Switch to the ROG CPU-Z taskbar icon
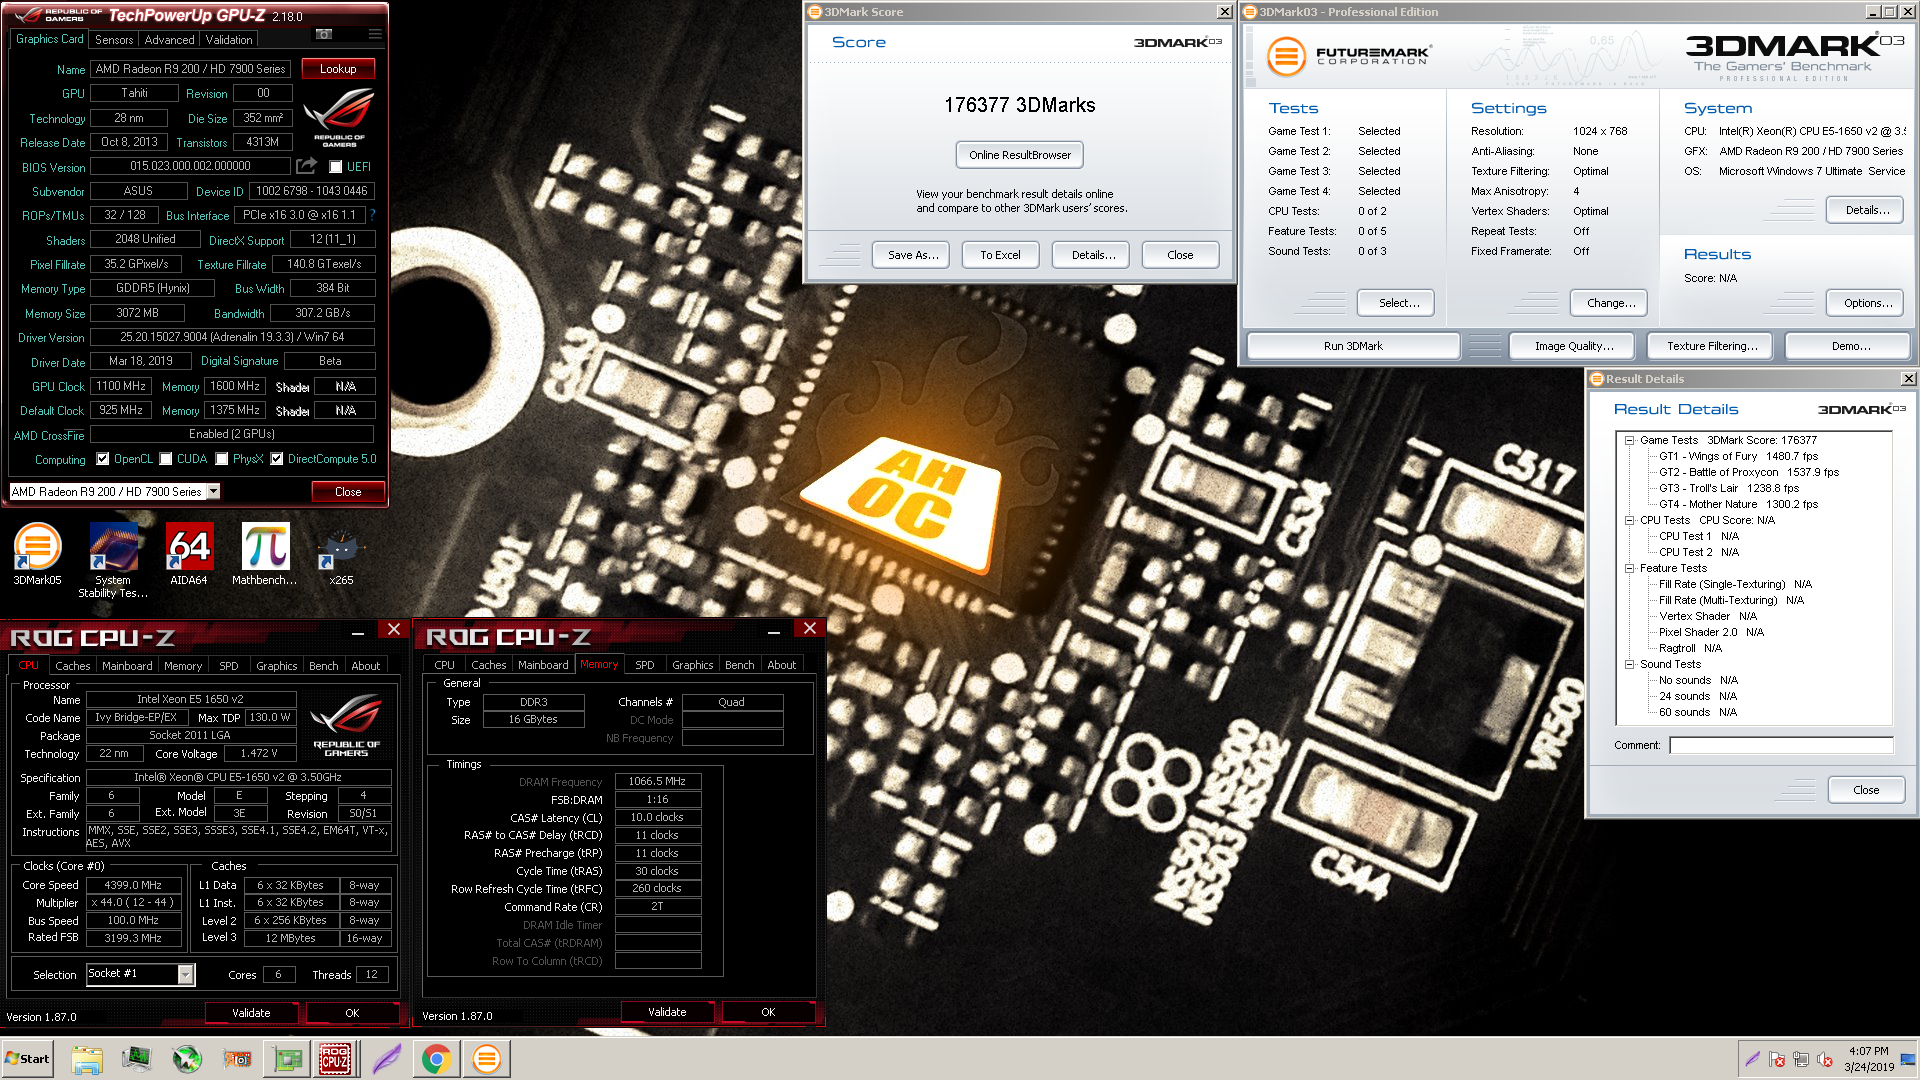1920x1080 pixels. (335, 1059)
